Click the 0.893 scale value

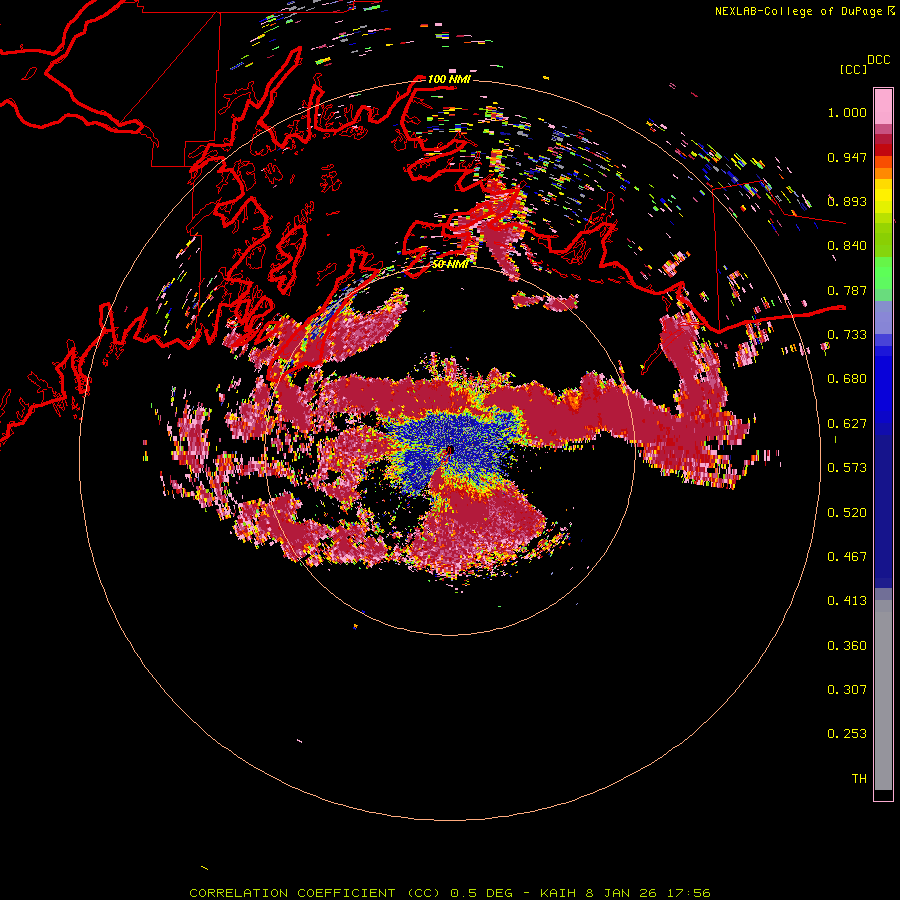pos(847,201)
